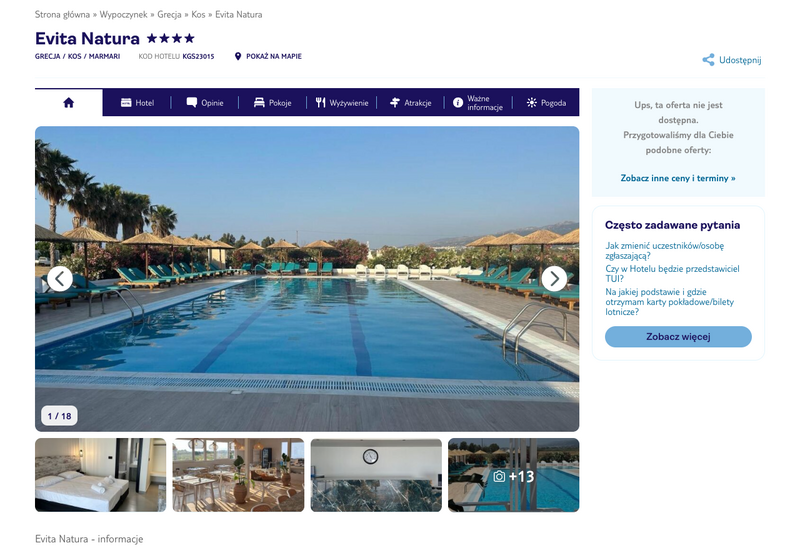800x553 pixels.
Task: Go to previous photo with left arrow
Action: pyautogui.click(x=60, y=279)
